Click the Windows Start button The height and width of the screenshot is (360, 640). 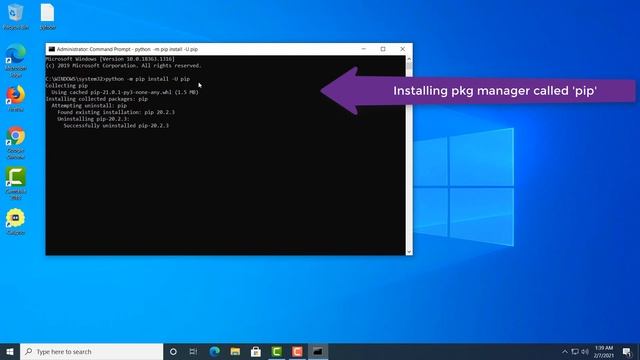coord(10,351)
